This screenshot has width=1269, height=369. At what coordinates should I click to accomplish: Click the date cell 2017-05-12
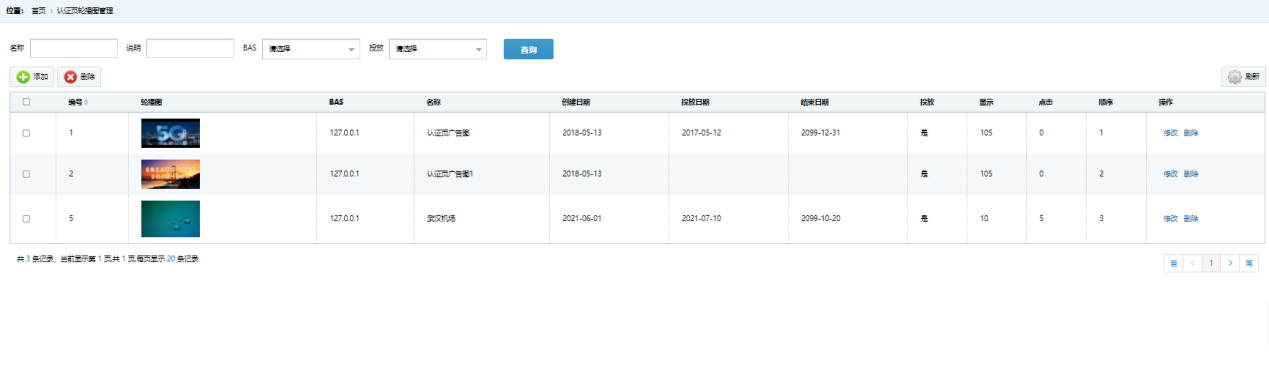coord(702,133)
